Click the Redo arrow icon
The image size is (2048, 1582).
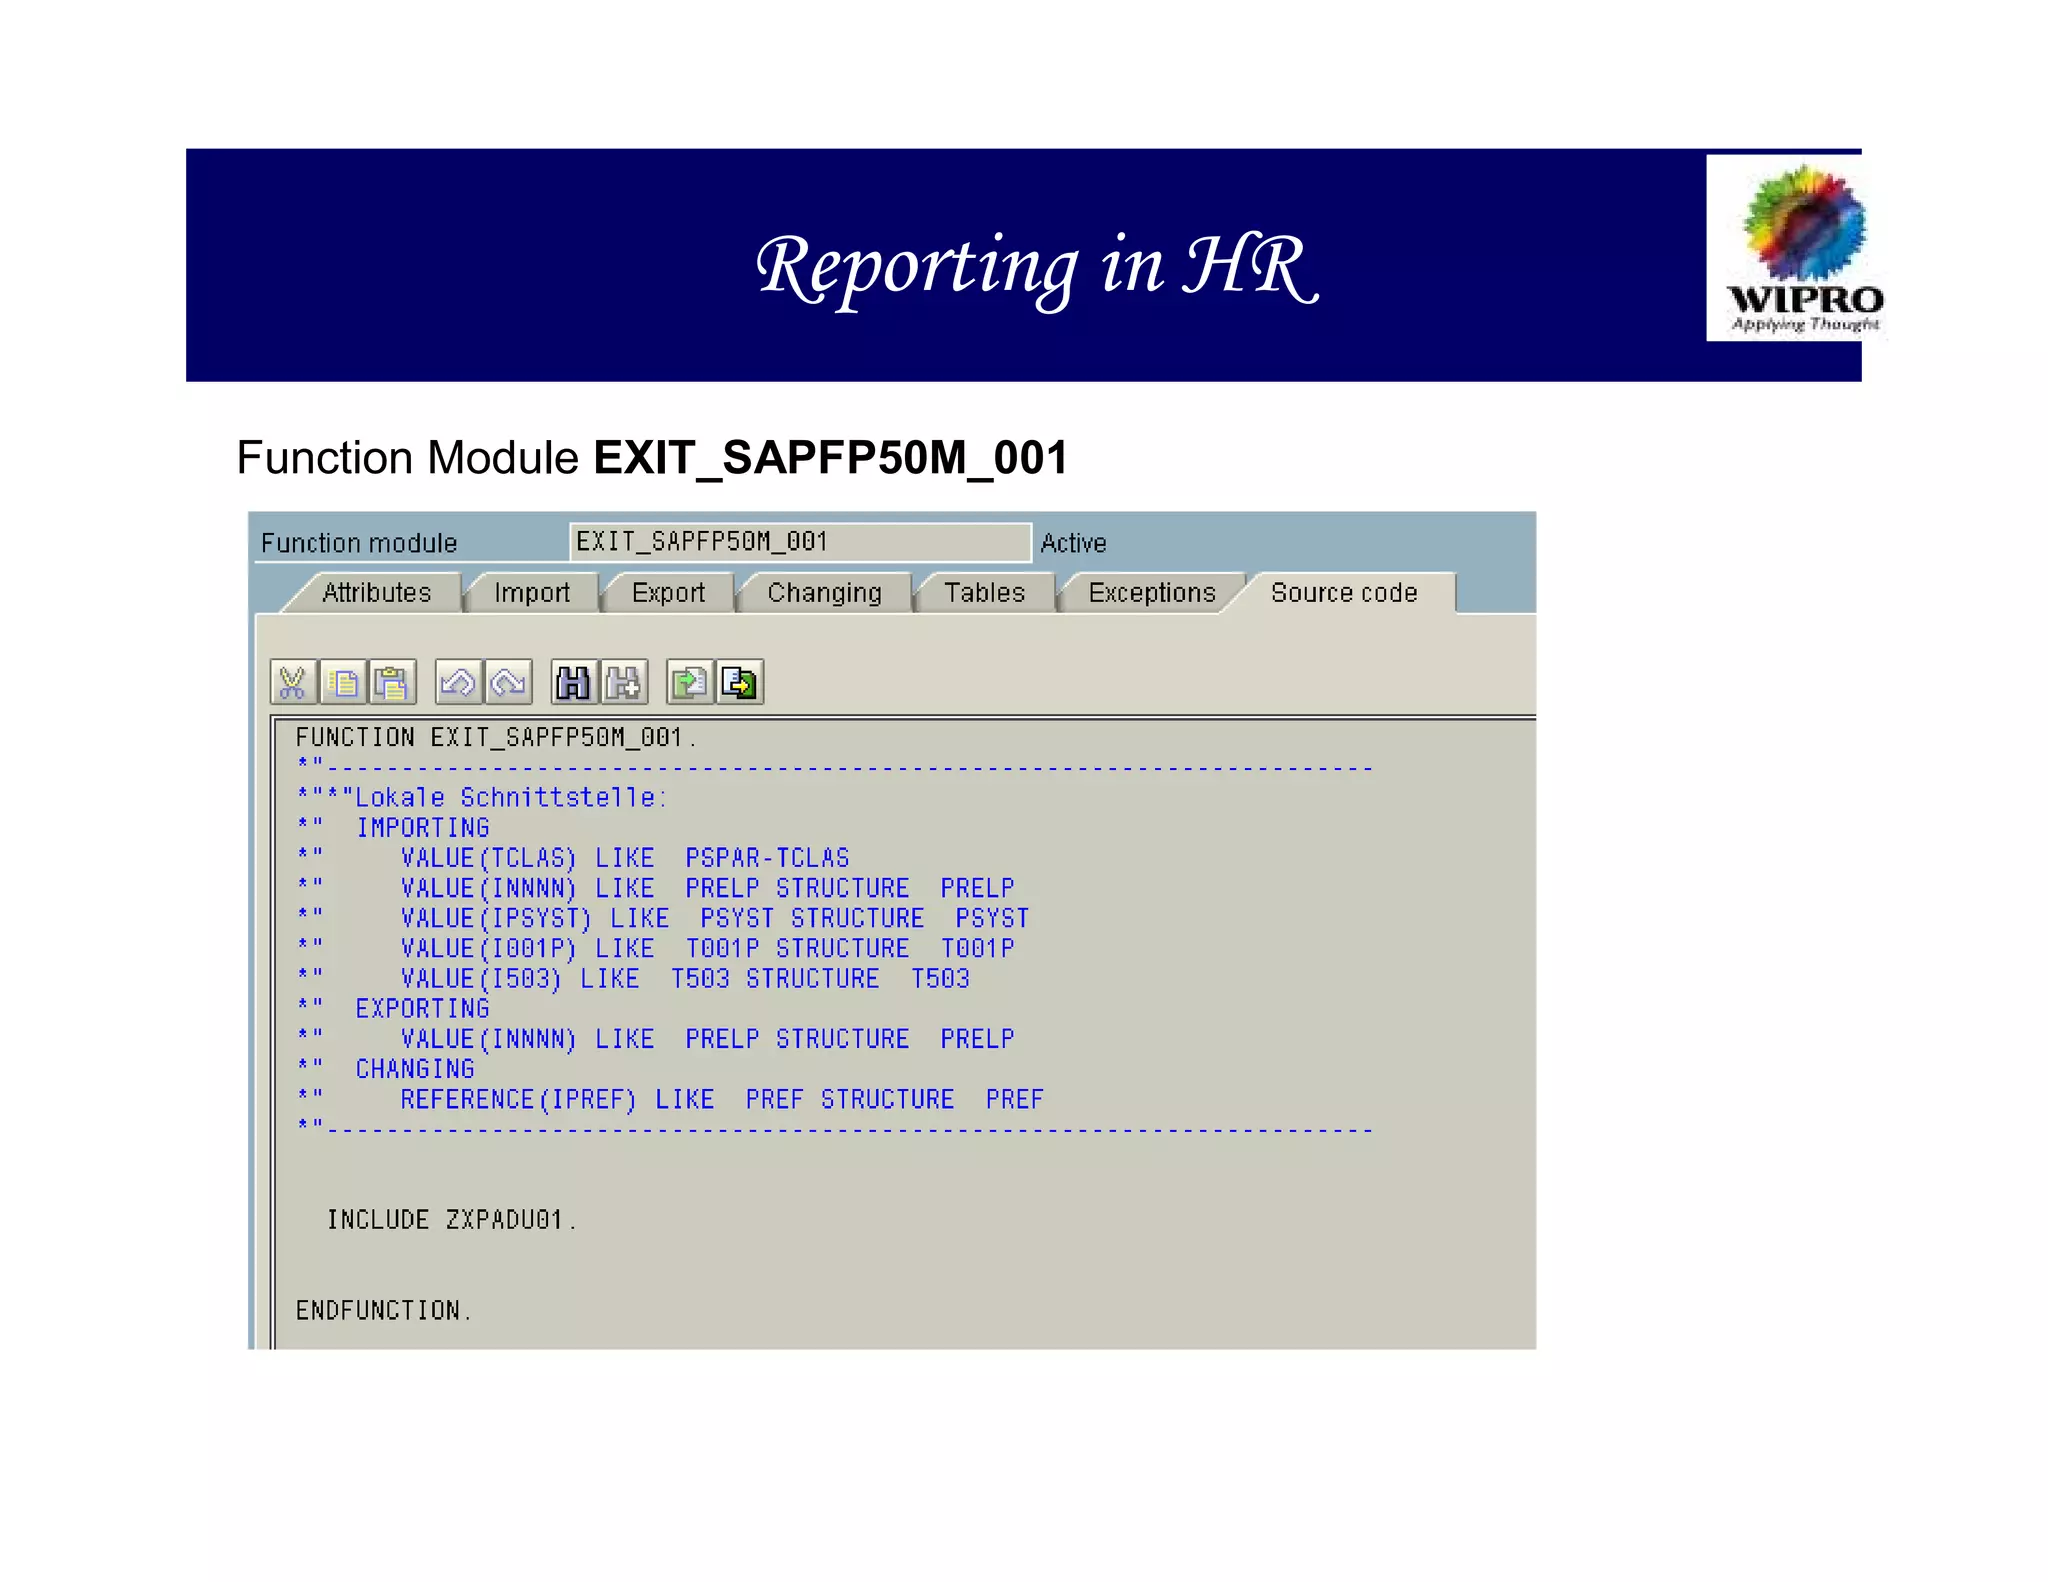[x=508, y=683]
